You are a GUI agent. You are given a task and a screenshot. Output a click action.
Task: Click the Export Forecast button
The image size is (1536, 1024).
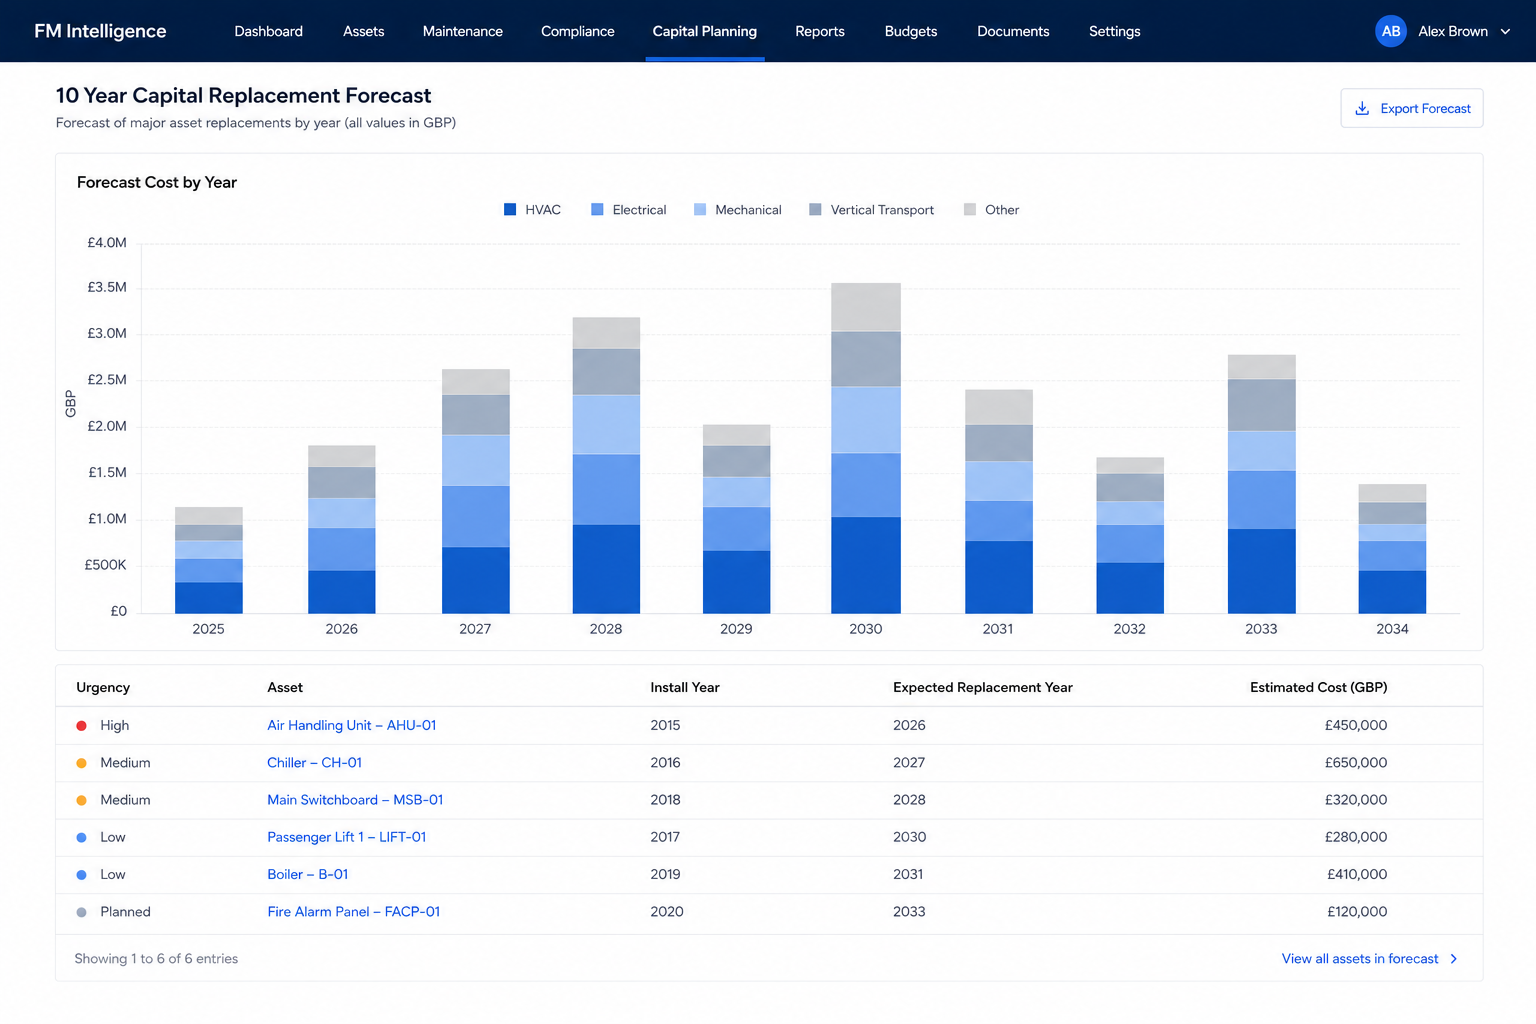(x=1411, y=108)
